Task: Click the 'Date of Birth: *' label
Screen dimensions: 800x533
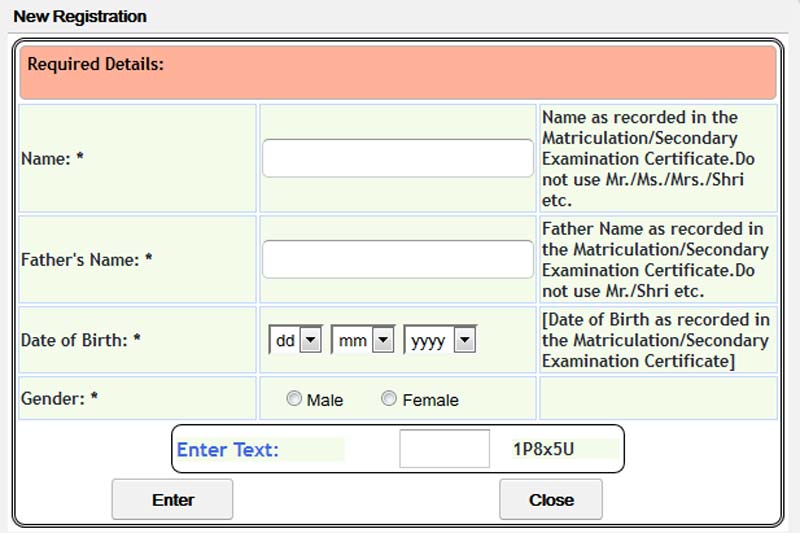Action: point(81,340)
